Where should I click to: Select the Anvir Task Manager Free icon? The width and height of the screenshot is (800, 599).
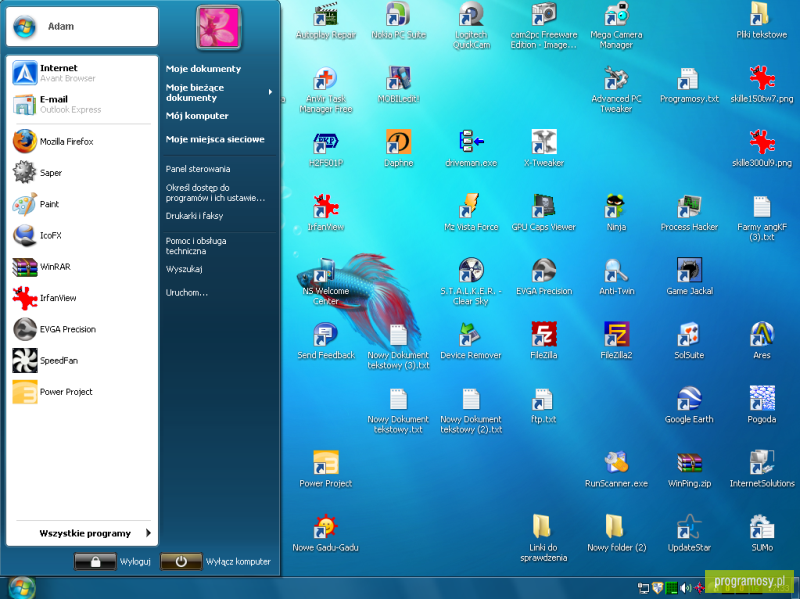click(326, 90)
